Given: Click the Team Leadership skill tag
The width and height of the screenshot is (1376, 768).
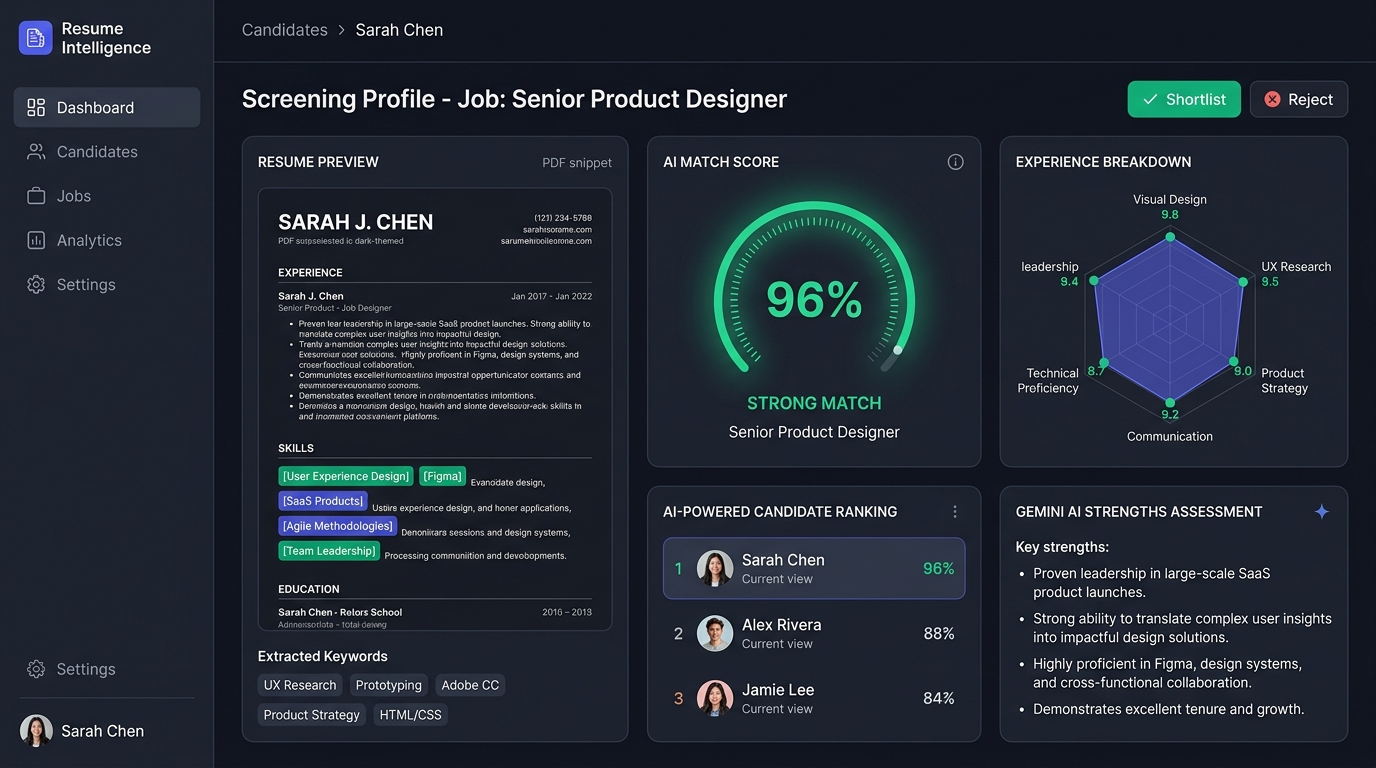Looking at the screenshot, I should click(x=329, y=551).
